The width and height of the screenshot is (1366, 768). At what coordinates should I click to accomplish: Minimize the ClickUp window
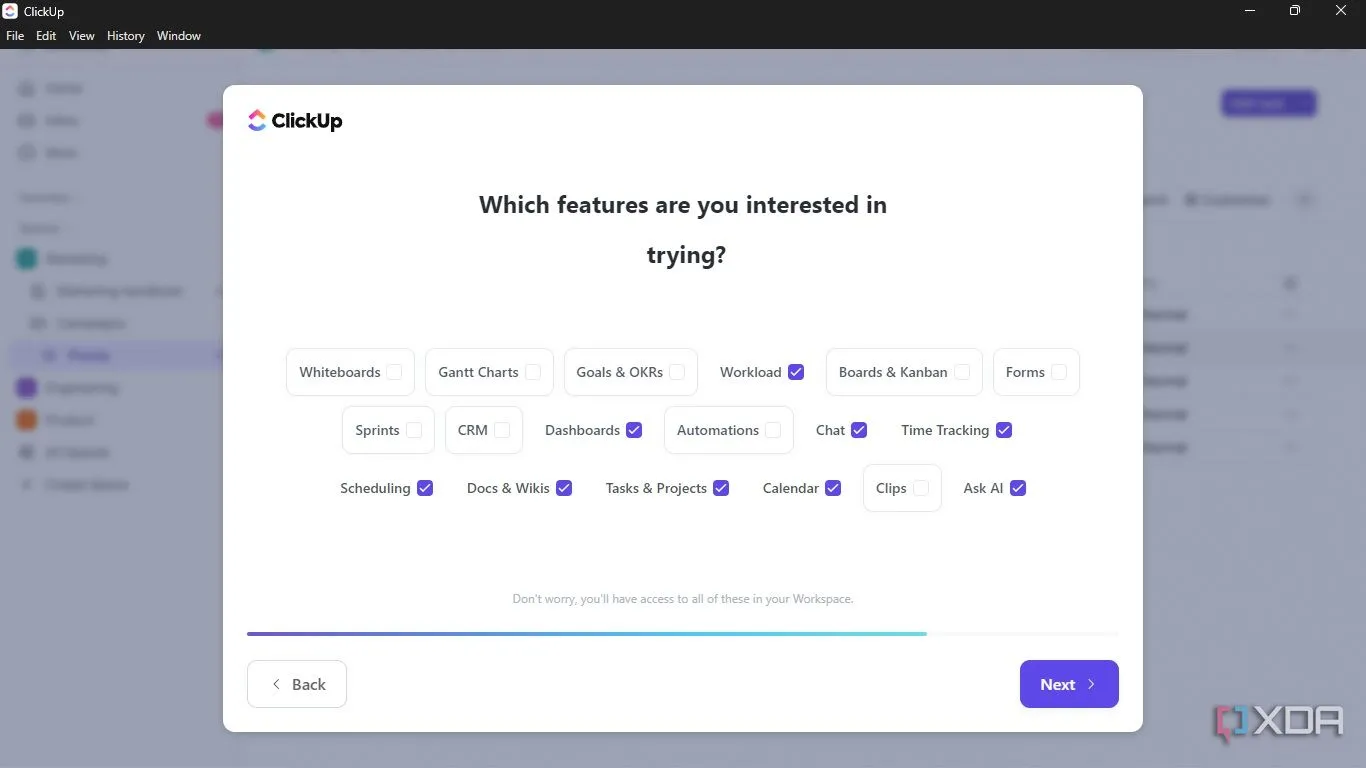tap(1250, 11)
